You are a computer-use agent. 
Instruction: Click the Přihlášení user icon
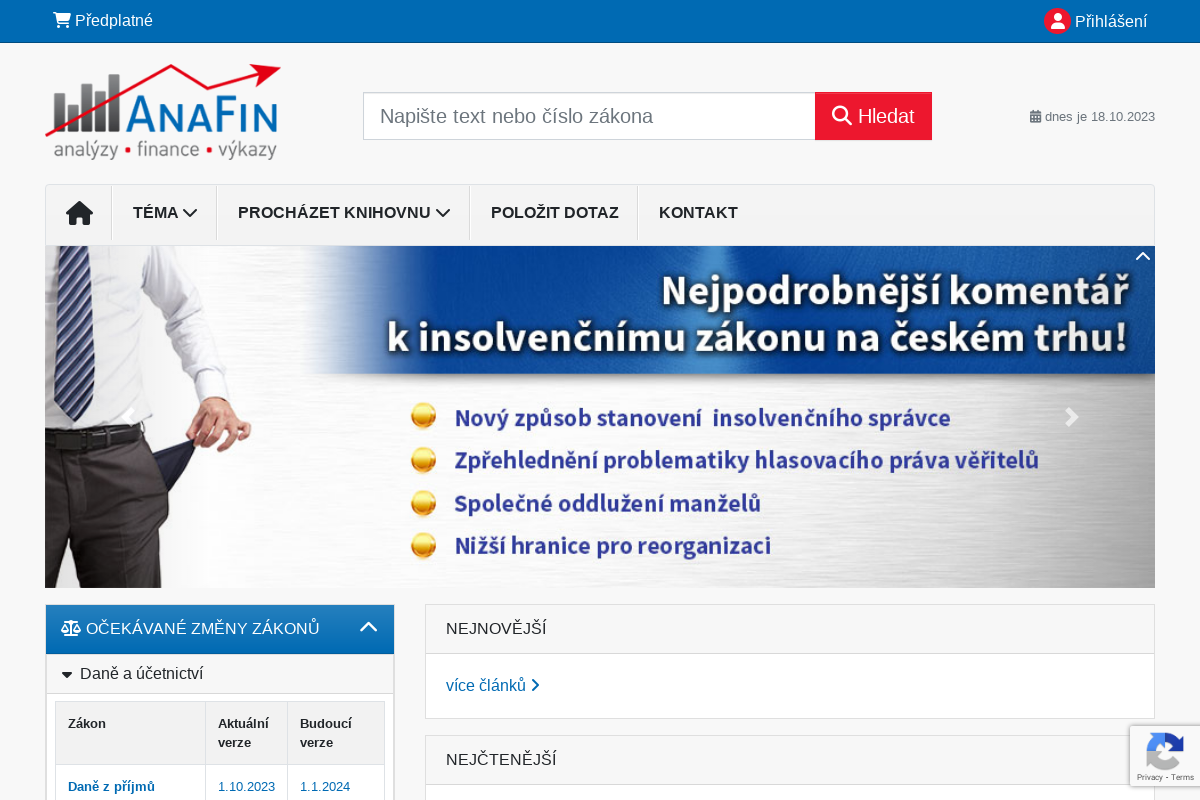pyautogui.click(x=1057, y=20)
